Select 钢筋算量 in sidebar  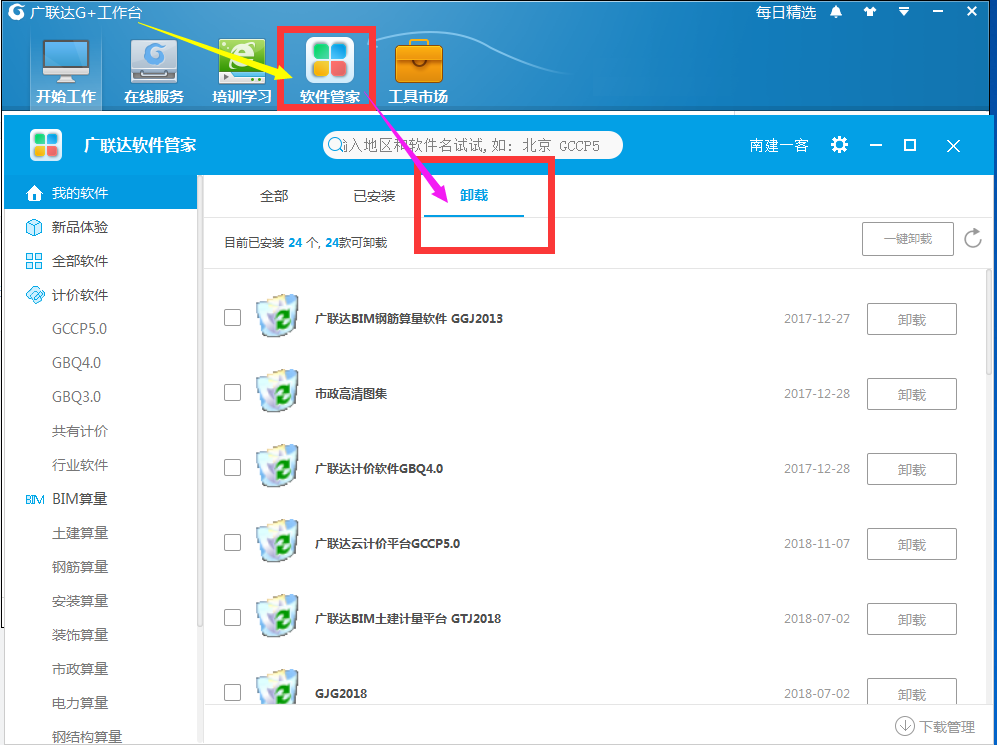(x=79, y=566)
